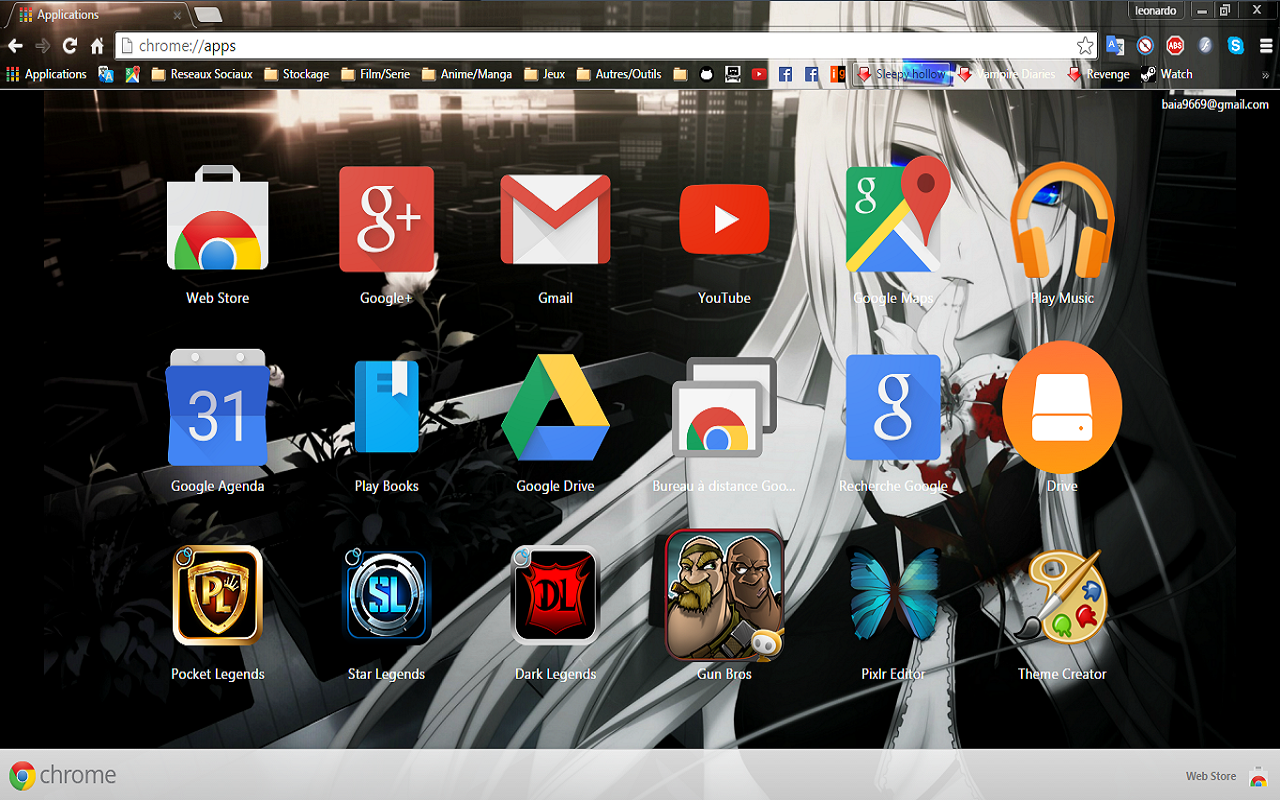Open the Sleepy hollow bookmark
The width and height of the screenshot is (1280, 800).
901,74
